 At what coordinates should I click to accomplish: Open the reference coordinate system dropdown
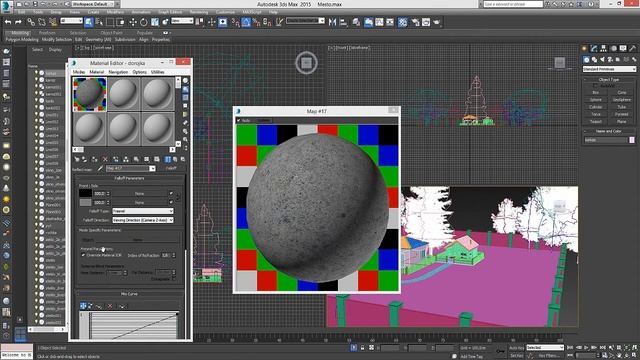(182, 20)
